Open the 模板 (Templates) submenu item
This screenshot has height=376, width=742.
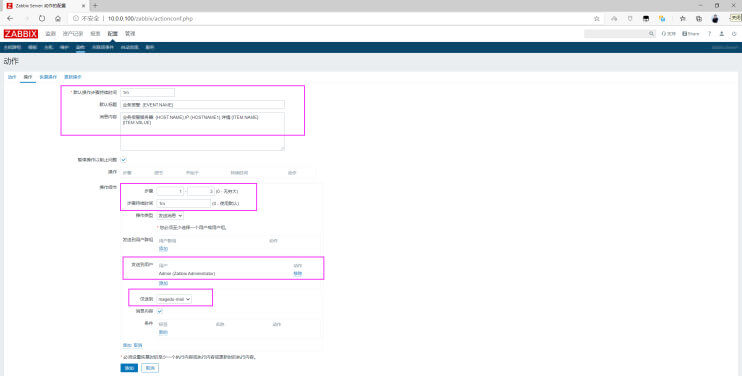[32, 47]
